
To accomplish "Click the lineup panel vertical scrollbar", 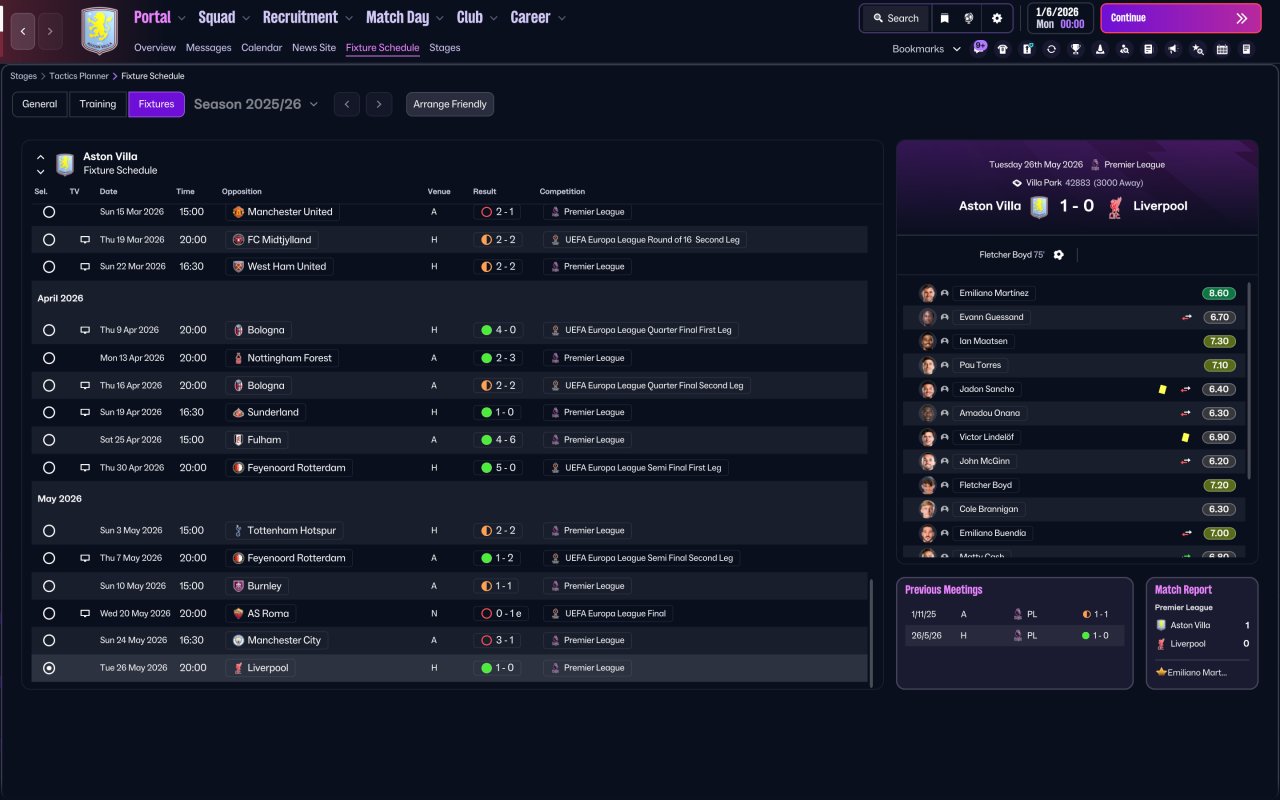I will pos(1249,380).
